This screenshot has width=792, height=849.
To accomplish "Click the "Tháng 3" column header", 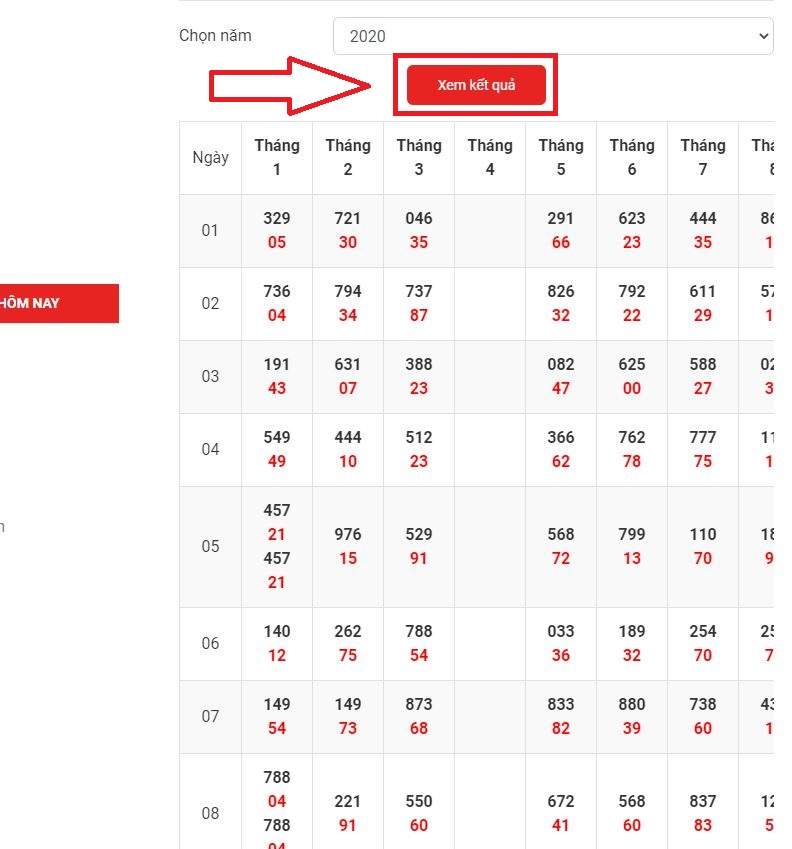I will click(x=419, y=158).
